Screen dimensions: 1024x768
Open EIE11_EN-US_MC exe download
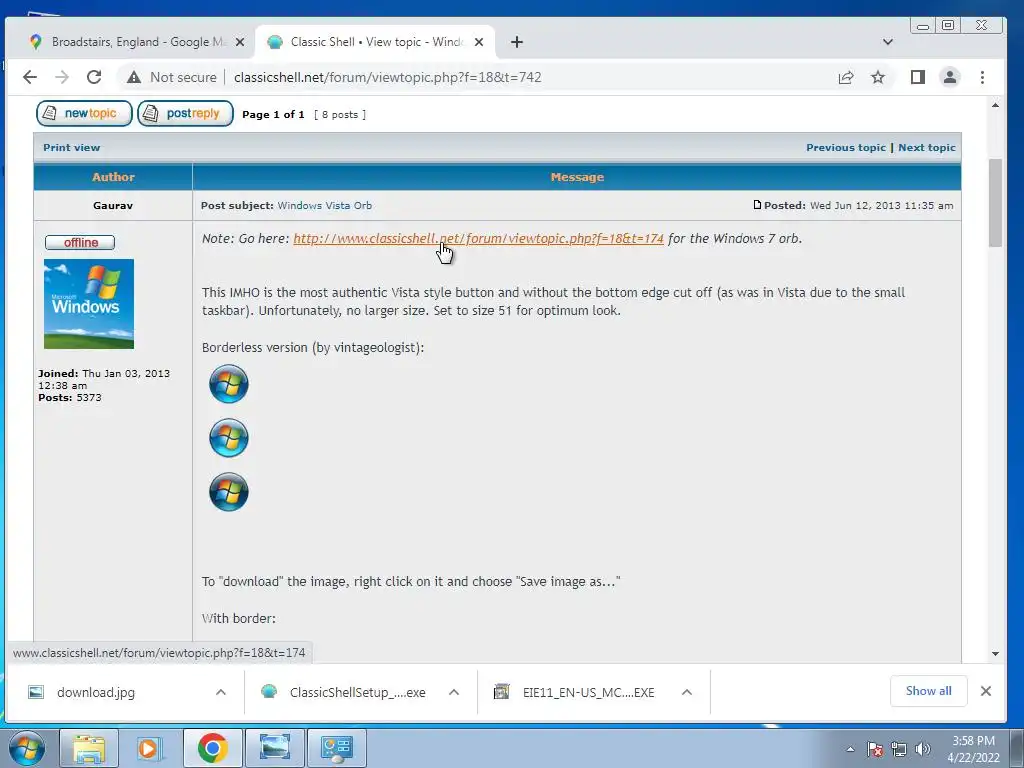588,692
